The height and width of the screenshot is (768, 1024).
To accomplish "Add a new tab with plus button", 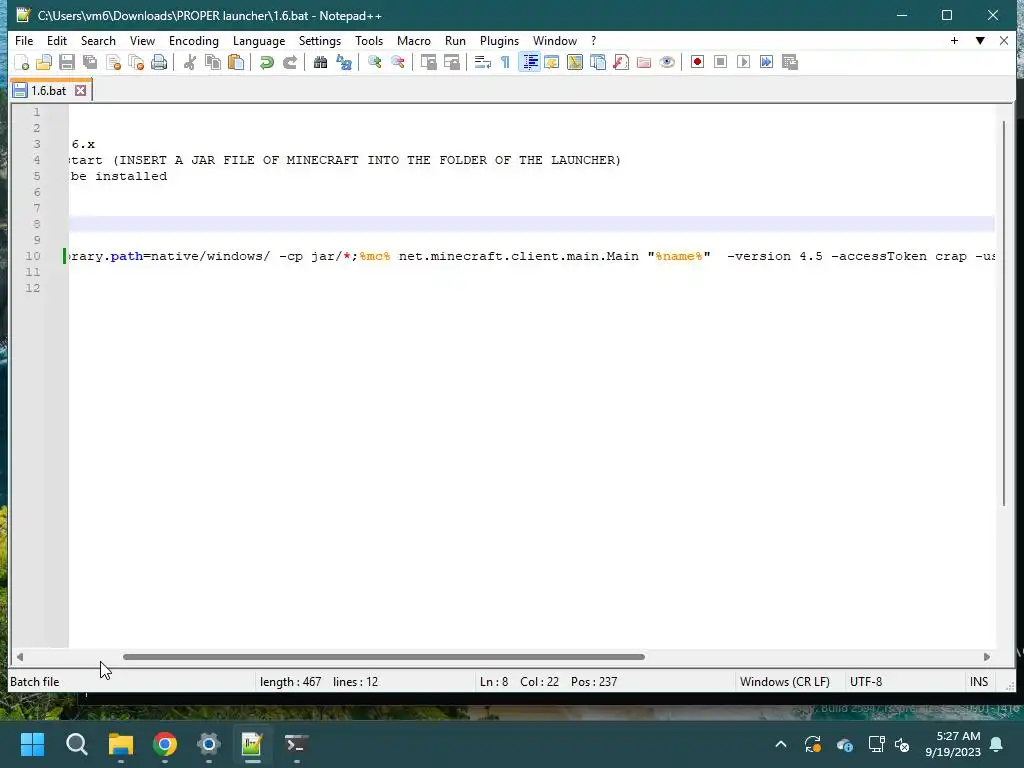I will 954,40.
